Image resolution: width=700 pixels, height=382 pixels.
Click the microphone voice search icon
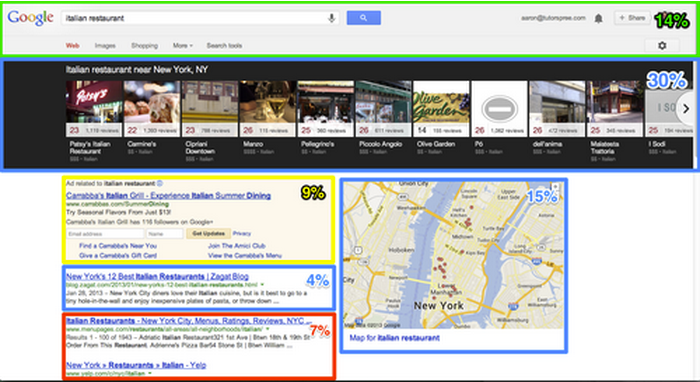tap(331, 18)
